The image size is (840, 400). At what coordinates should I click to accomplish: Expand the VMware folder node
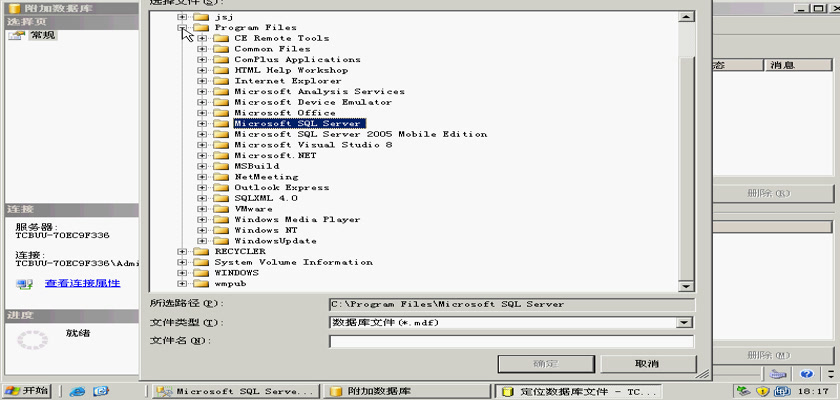tap(202, 209)
